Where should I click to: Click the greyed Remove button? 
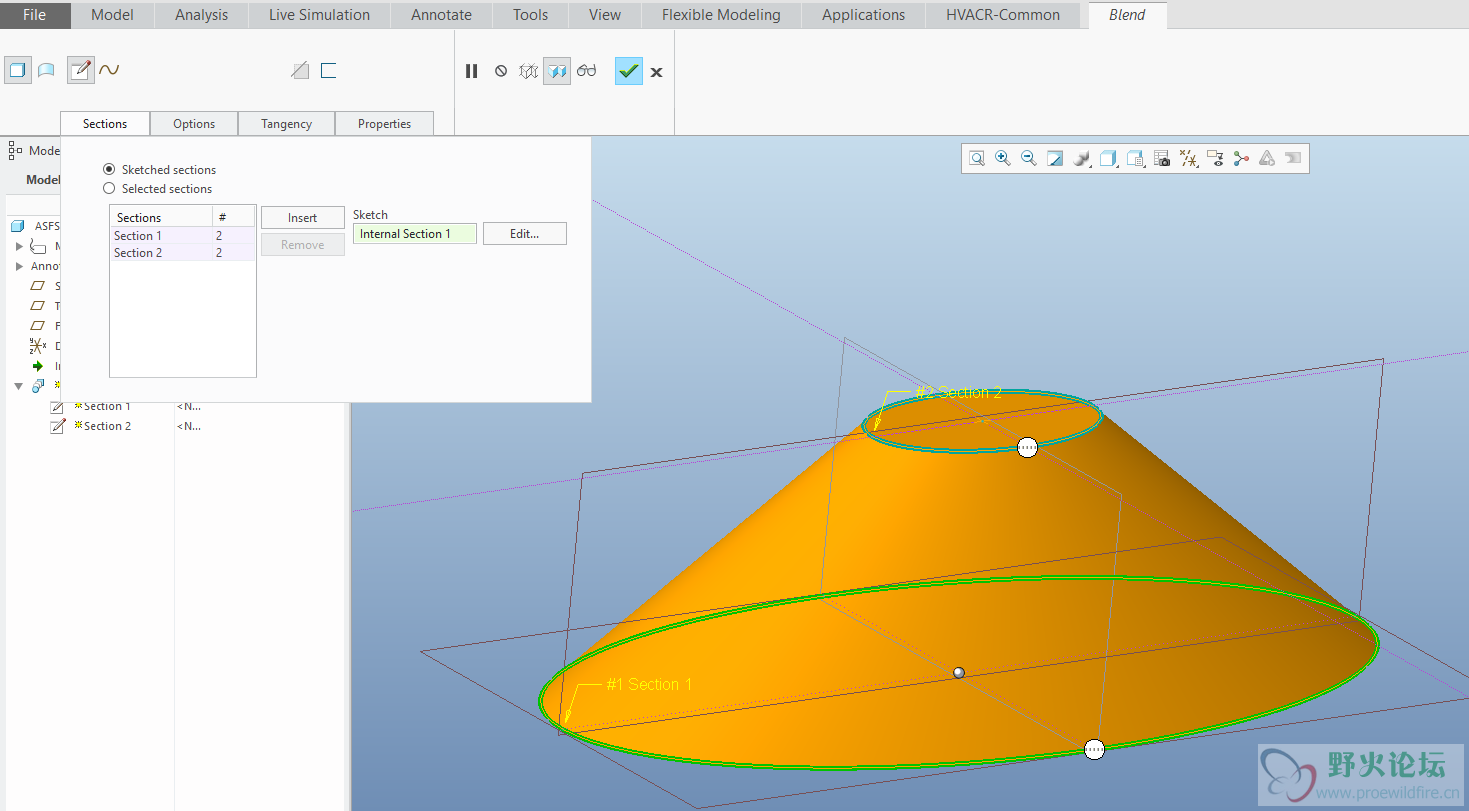point(302,245)
